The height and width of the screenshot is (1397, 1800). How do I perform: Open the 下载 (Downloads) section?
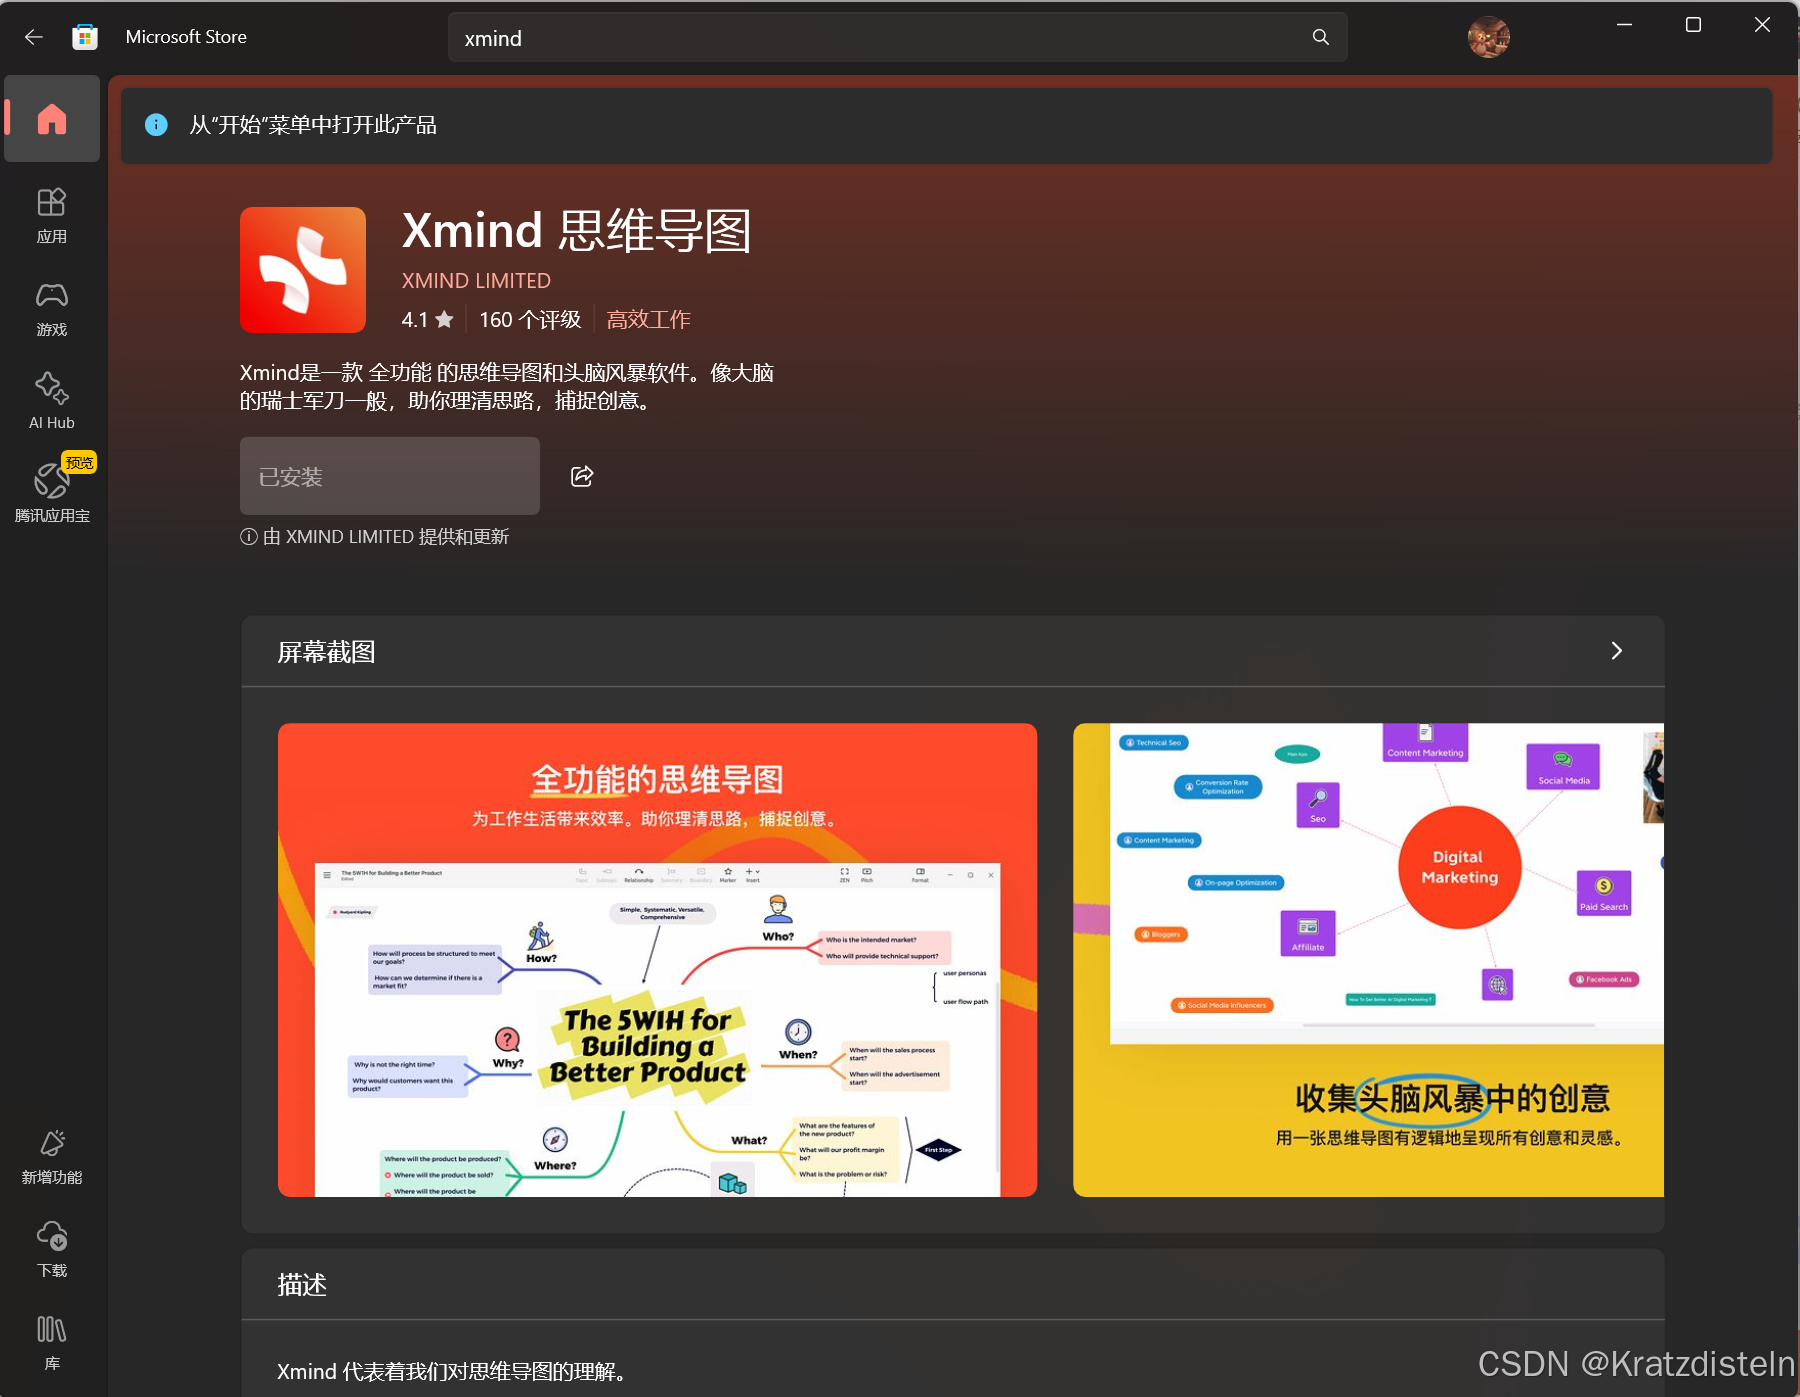(x=51, y=1248)
